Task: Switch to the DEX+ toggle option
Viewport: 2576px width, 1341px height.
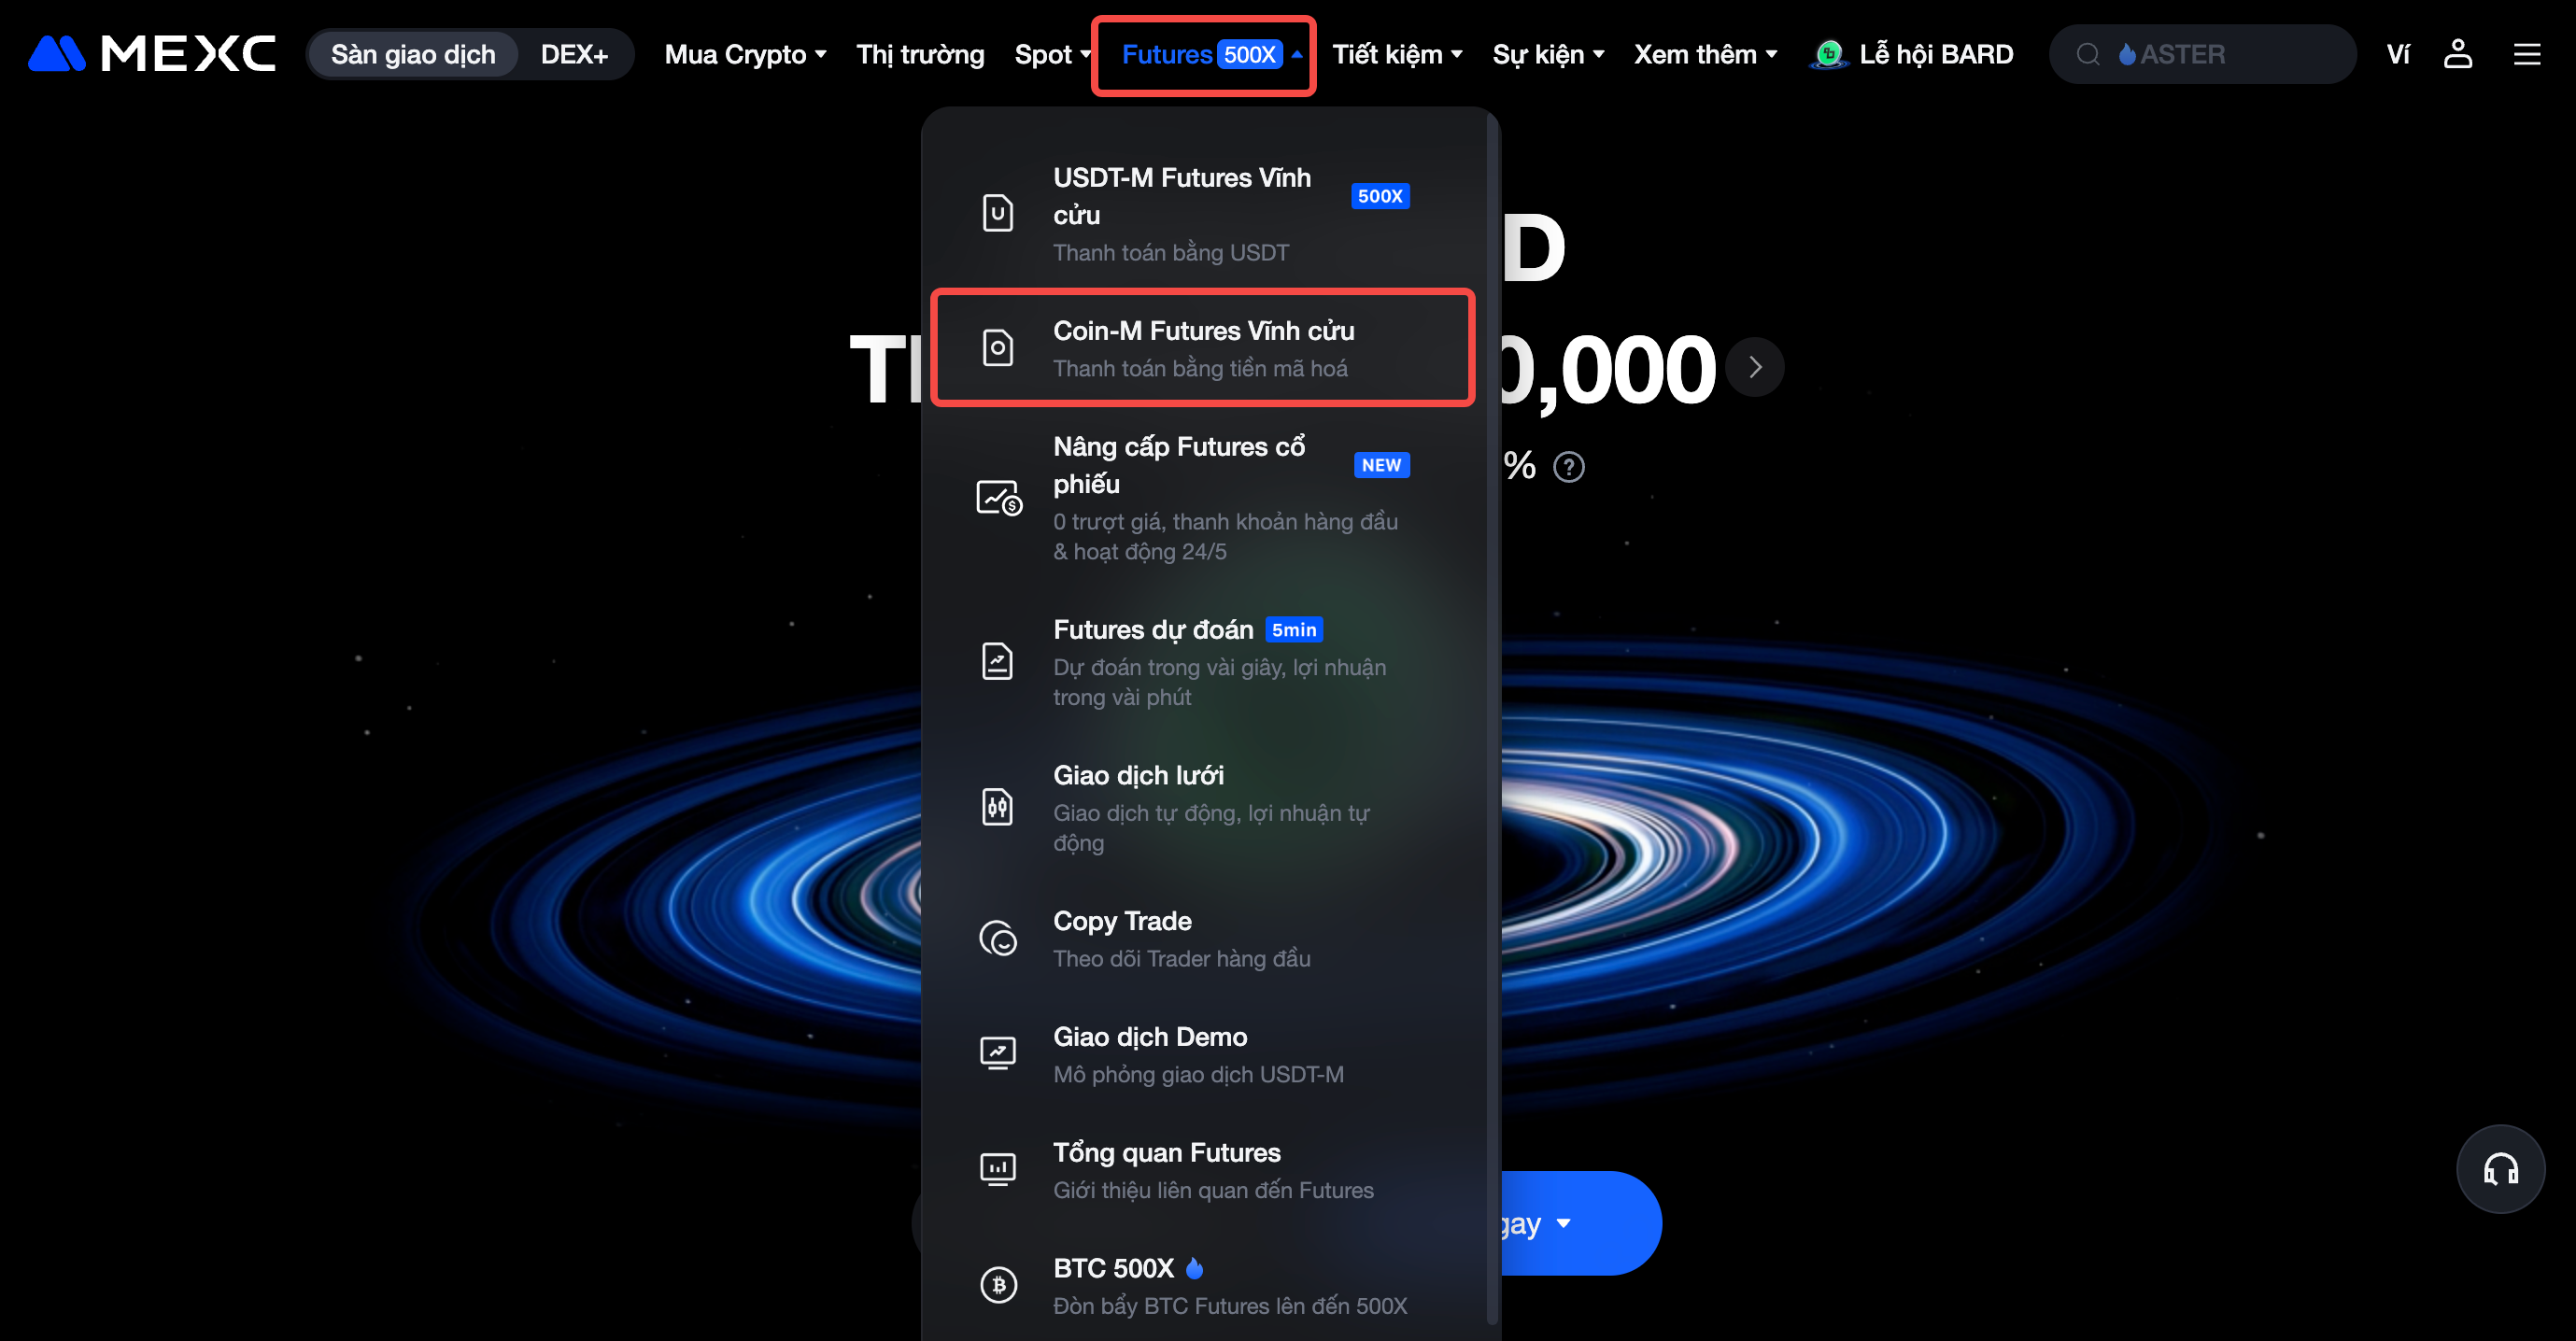Action: tap(574, 54)
